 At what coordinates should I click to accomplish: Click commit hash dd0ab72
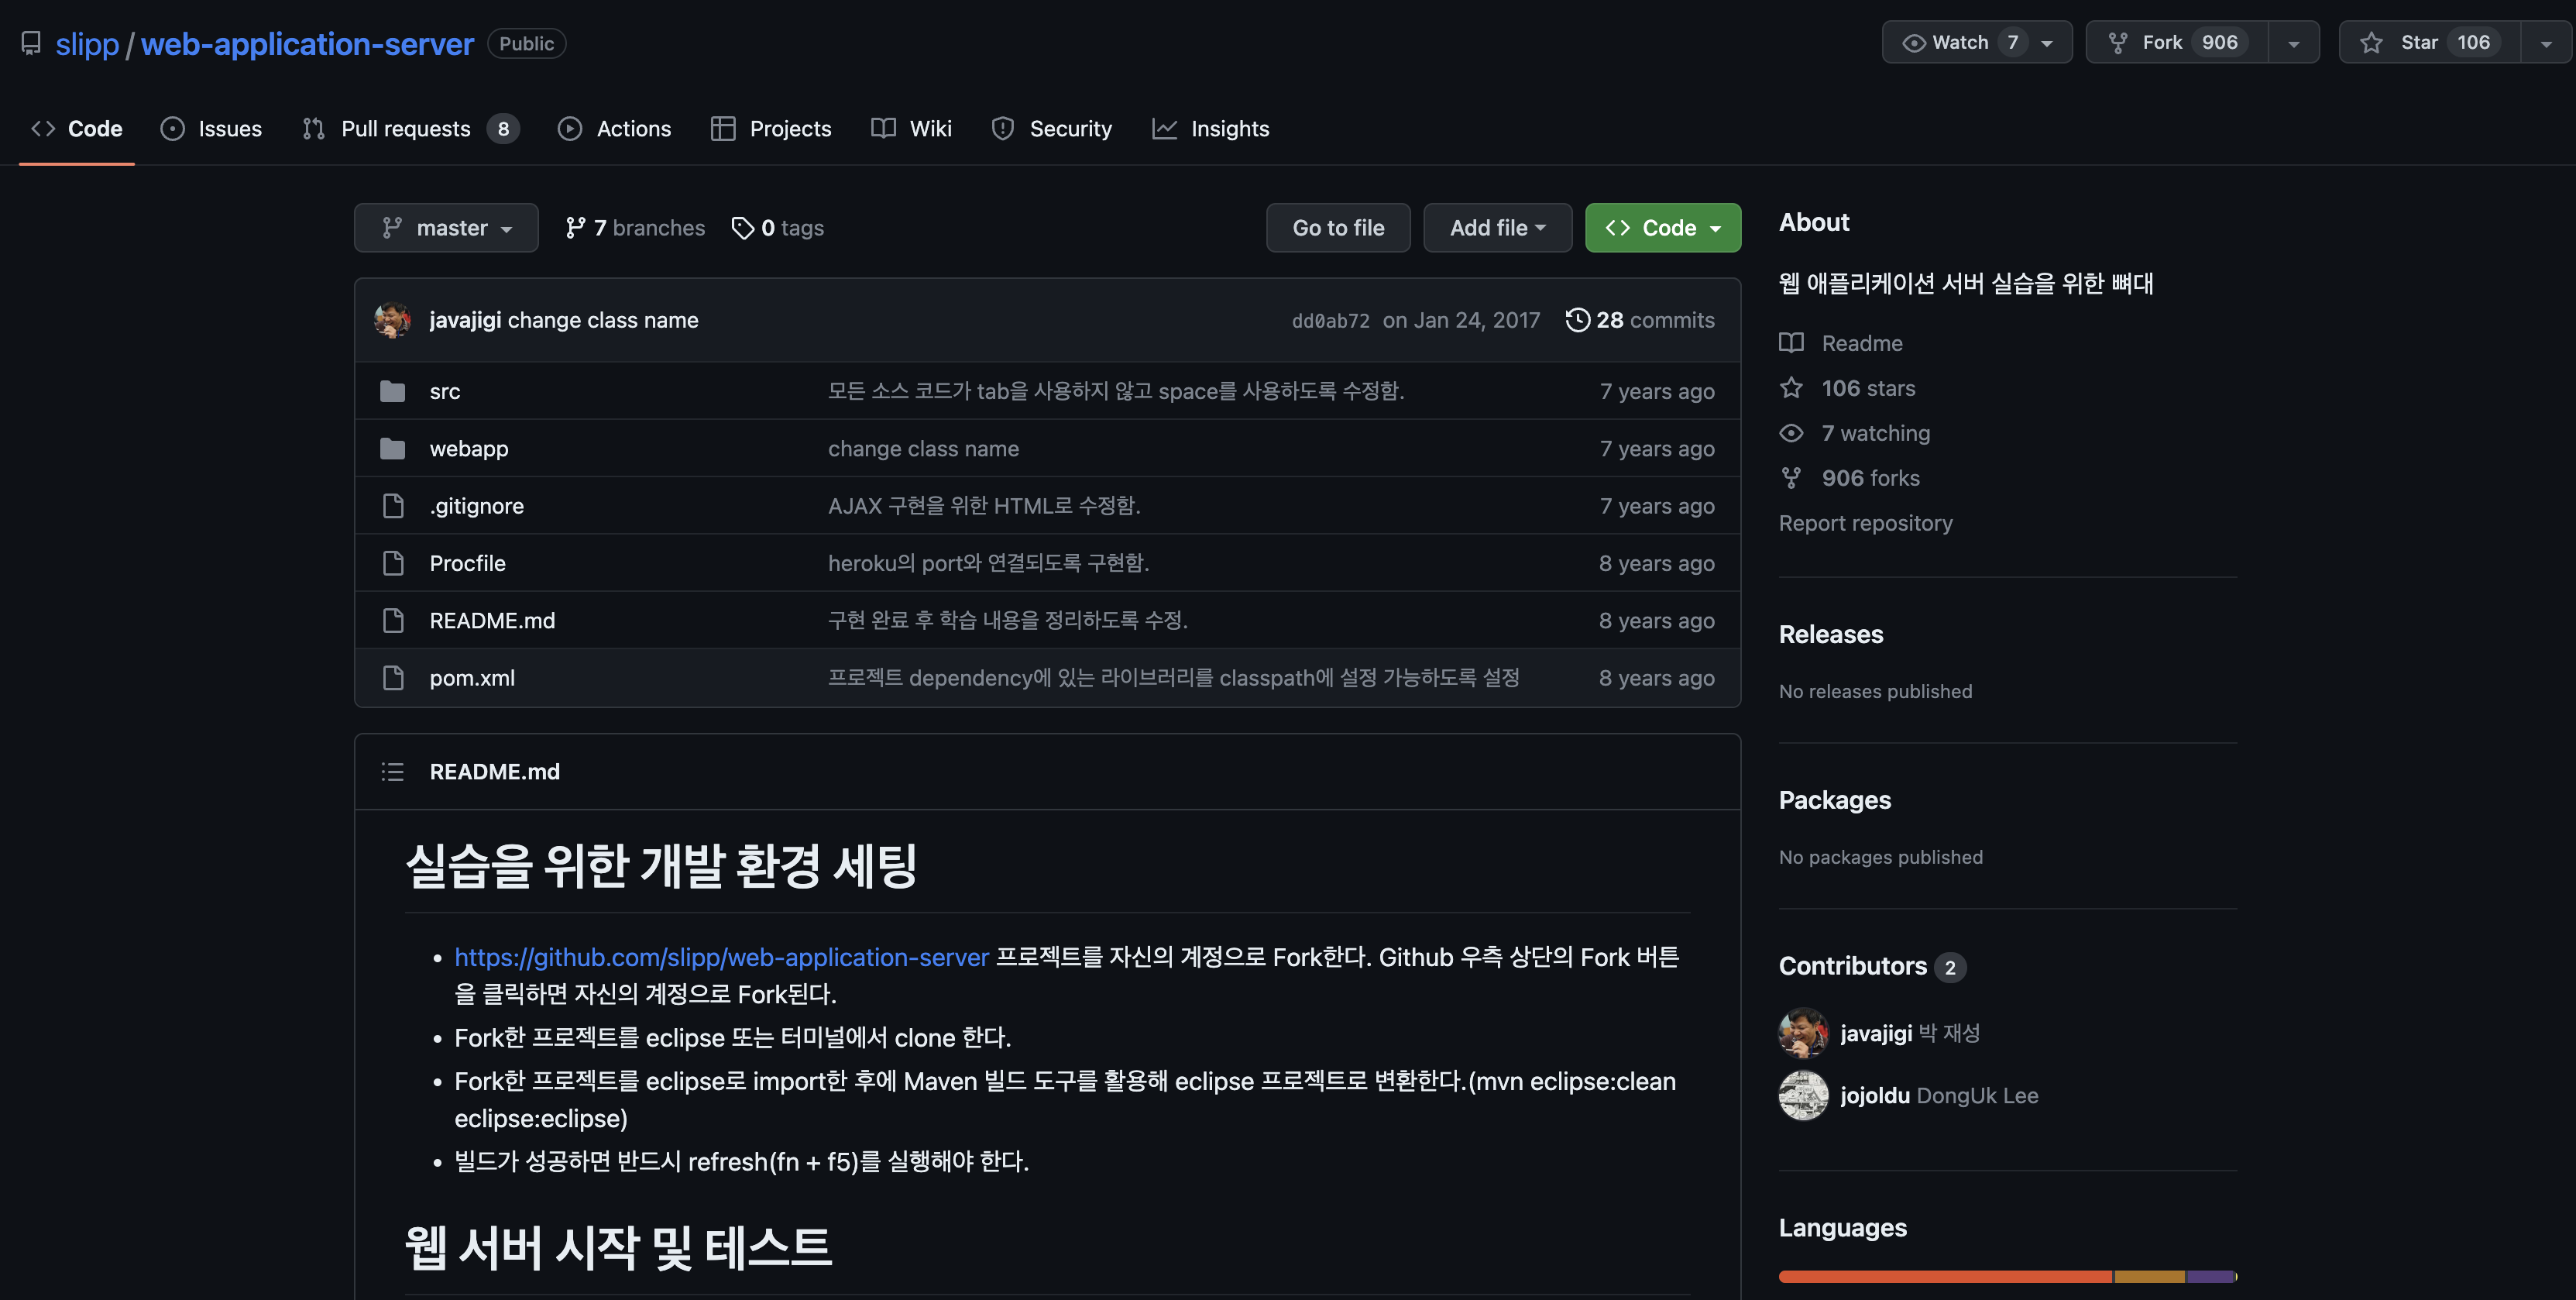[x=1330, y=321]
